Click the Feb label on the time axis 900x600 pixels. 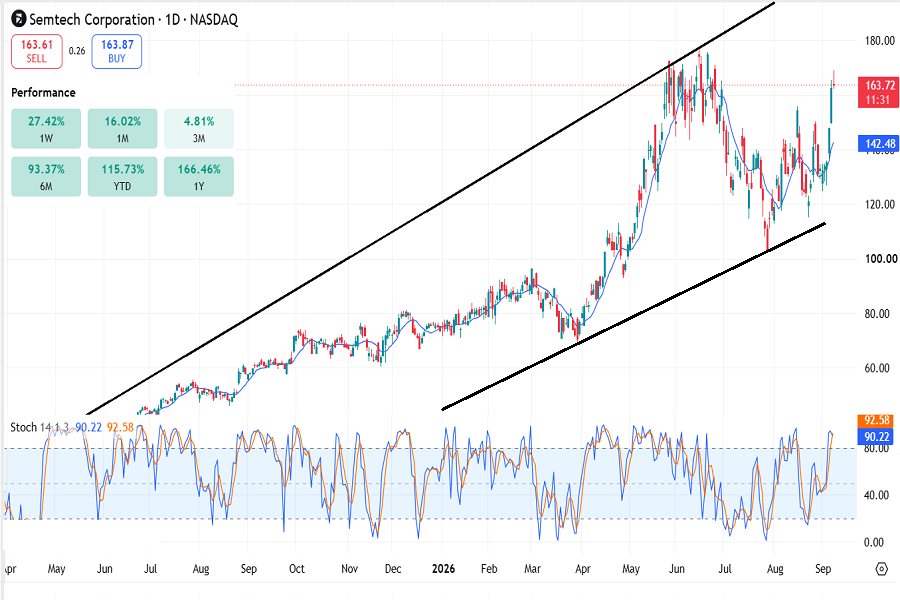pyautogui.click(x=489, y=569)
